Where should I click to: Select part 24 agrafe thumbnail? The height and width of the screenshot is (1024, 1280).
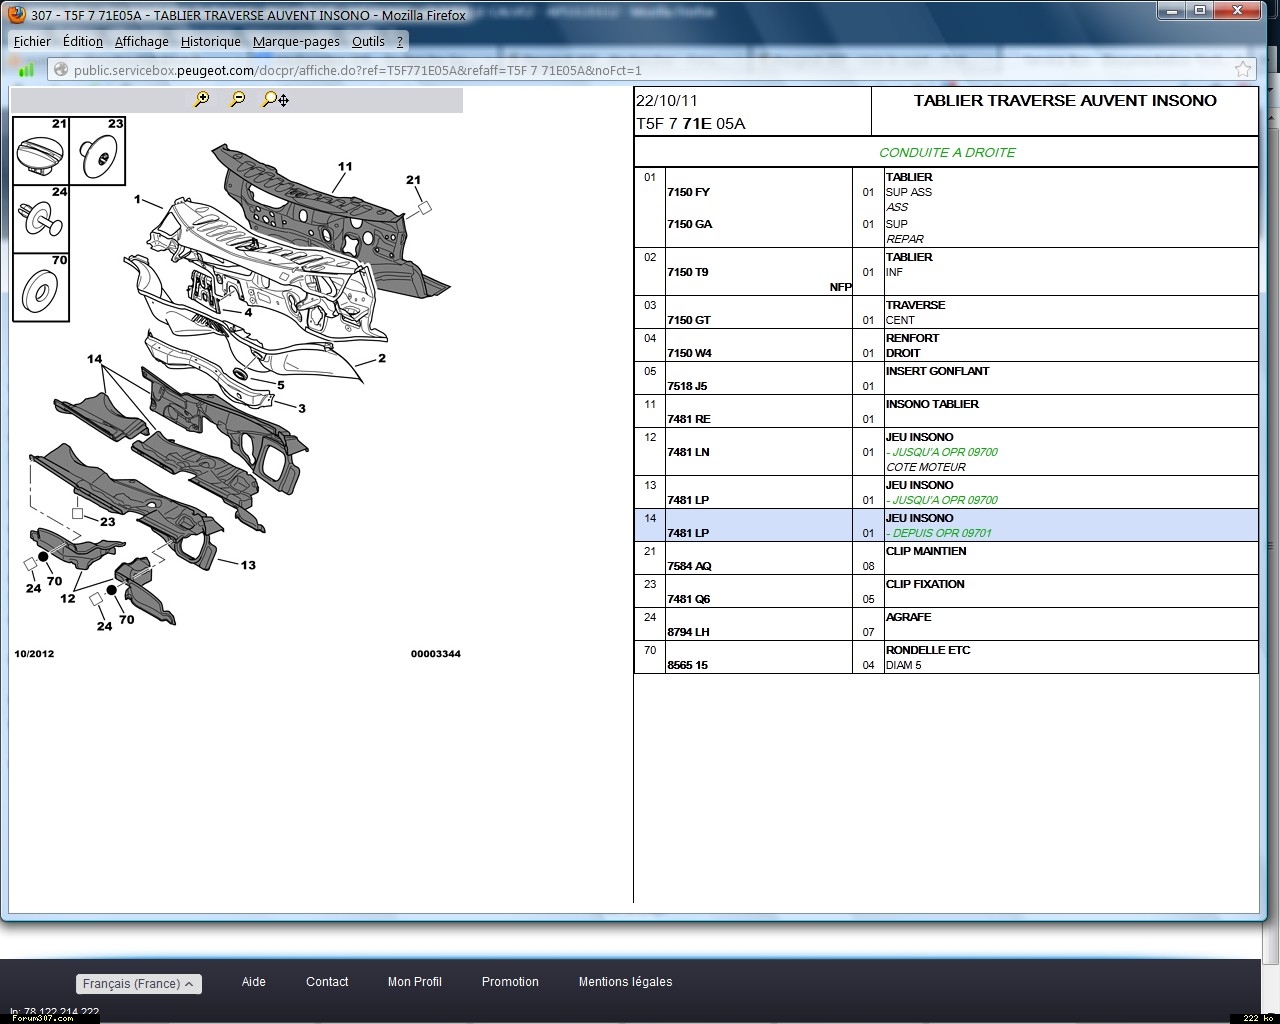41,218
